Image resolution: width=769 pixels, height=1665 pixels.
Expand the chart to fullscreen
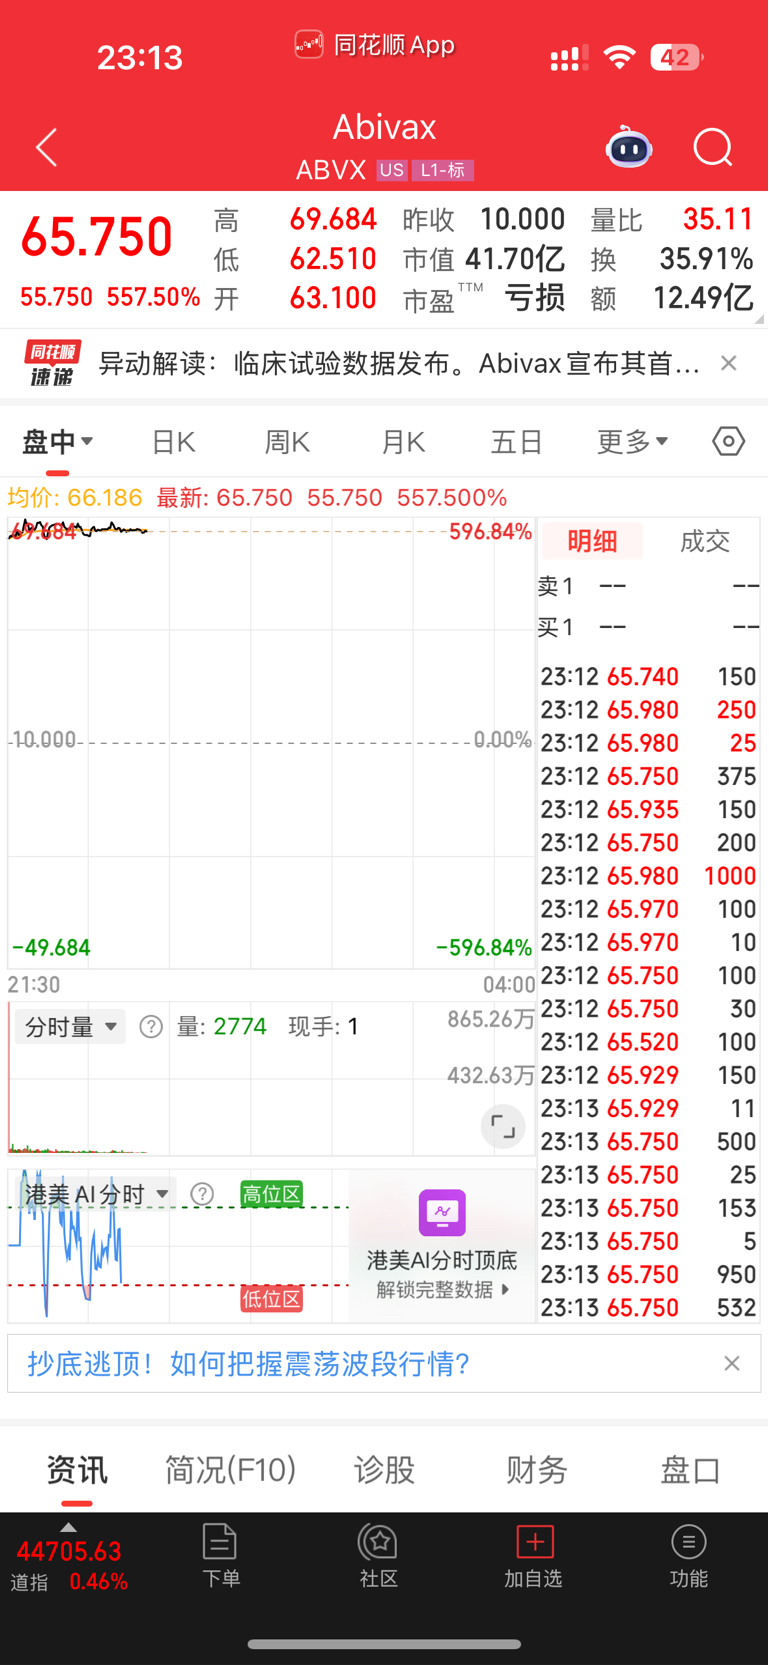[x=503, y=1128]
